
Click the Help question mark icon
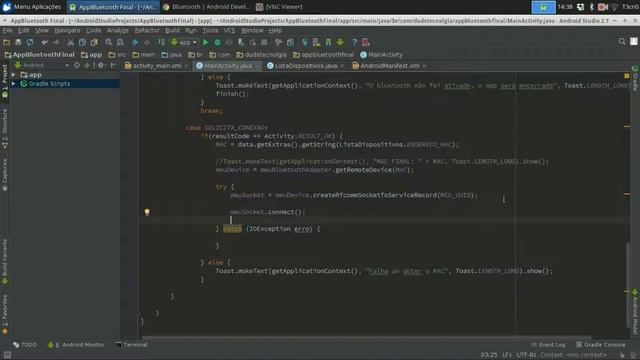(x=354, y=42)
